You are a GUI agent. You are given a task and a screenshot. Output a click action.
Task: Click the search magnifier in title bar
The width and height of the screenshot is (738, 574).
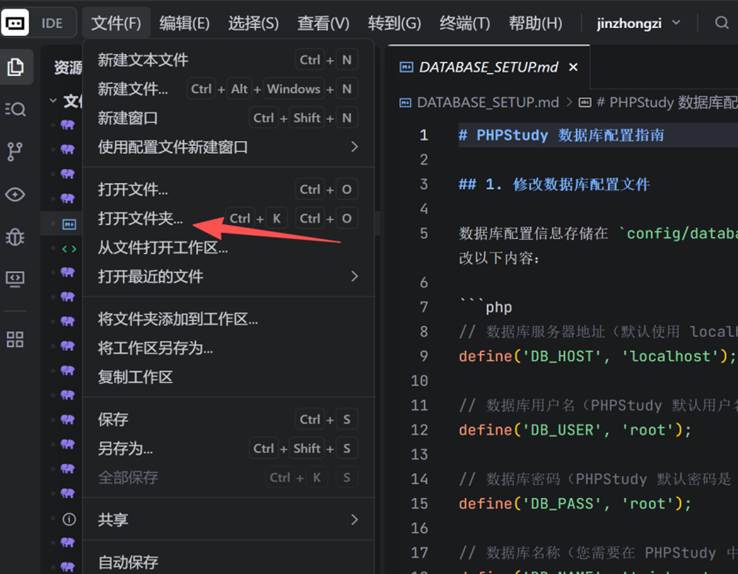point(721,23)
